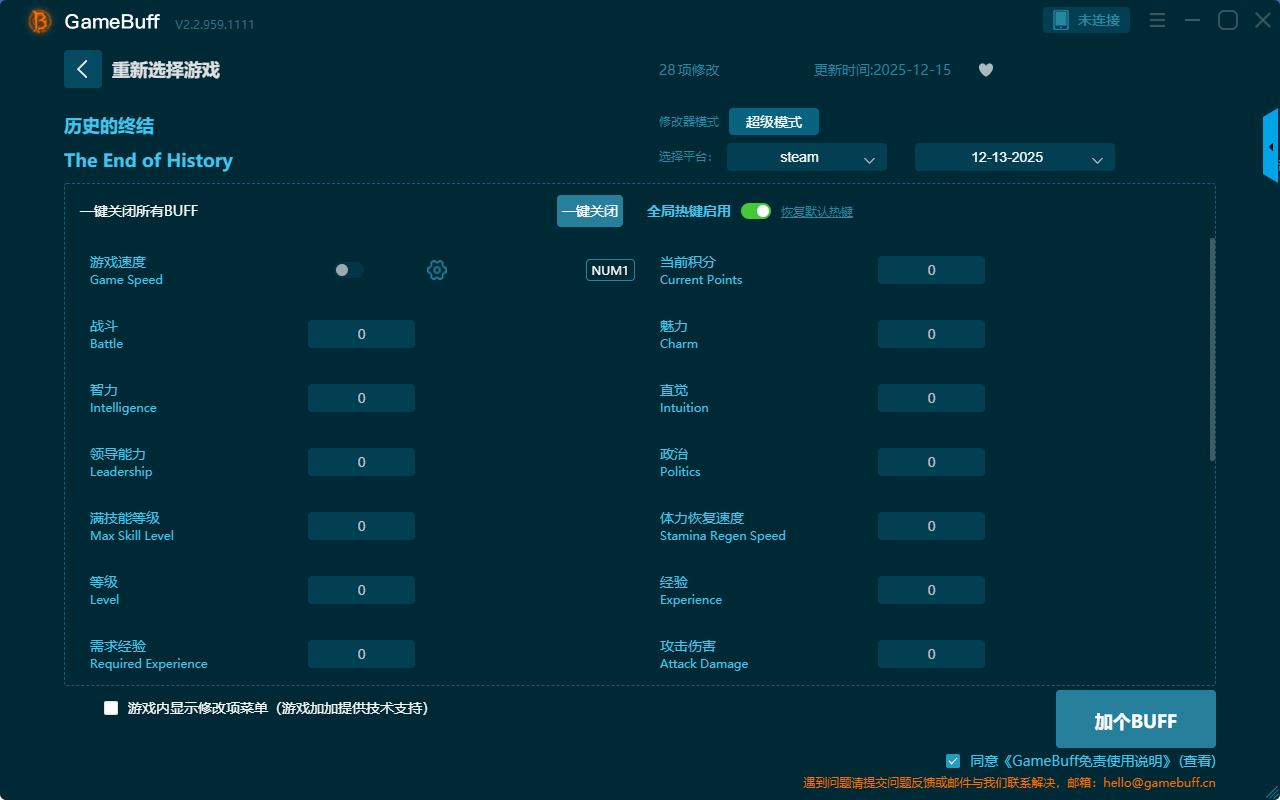
Task: Open the hamburger menu in title bar
Action: pyautogui.click(x=1157, y=20)
